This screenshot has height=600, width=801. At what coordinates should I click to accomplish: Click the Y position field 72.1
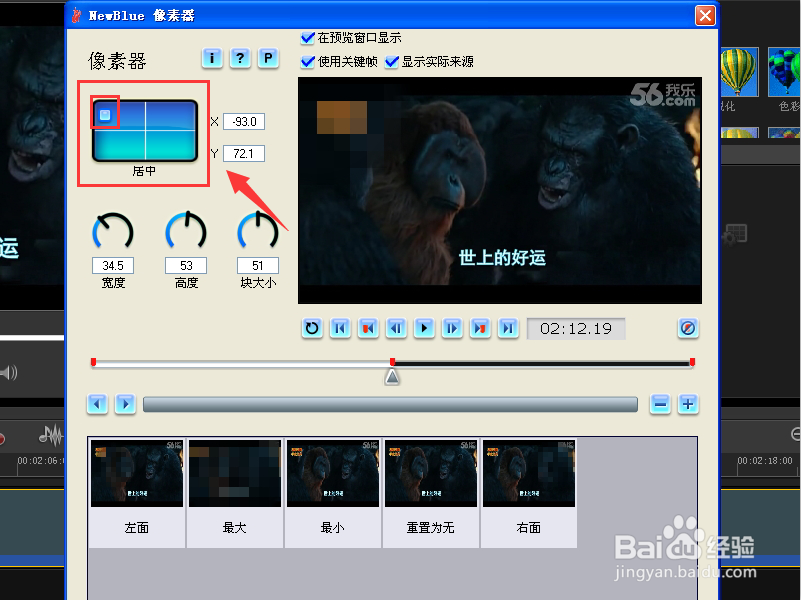pyautogui.click(x=244, y=153)
